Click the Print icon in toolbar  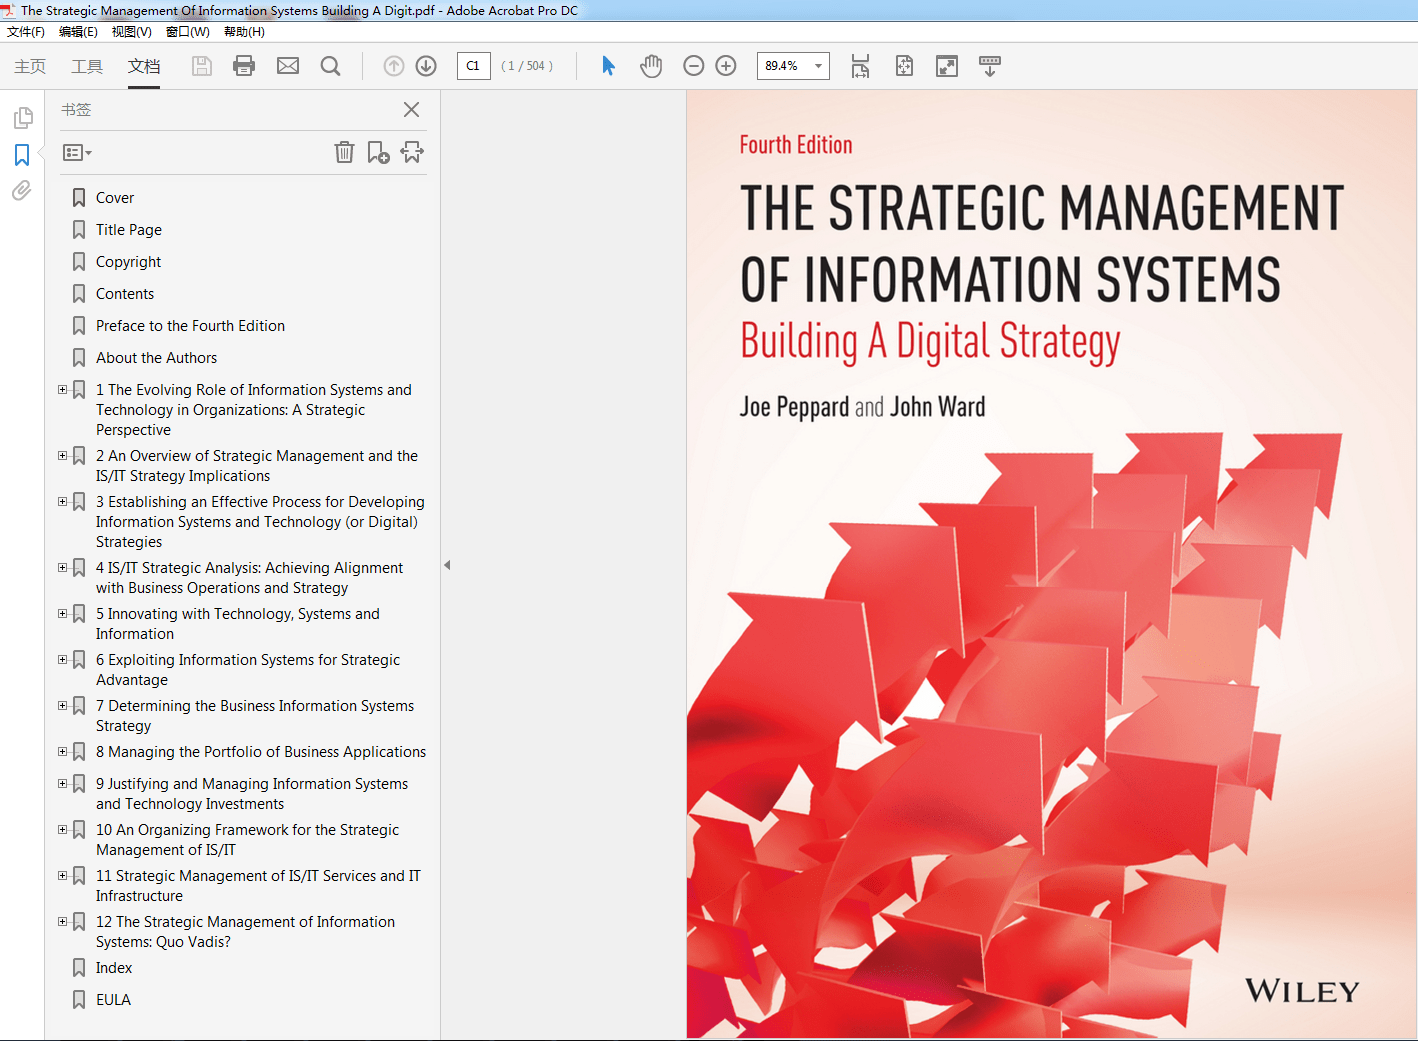[x=243, y=66]
